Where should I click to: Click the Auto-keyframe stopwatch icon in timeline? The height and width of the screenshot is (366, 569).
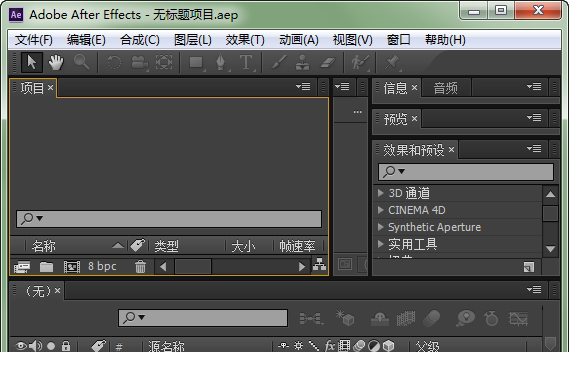(491, 318)
